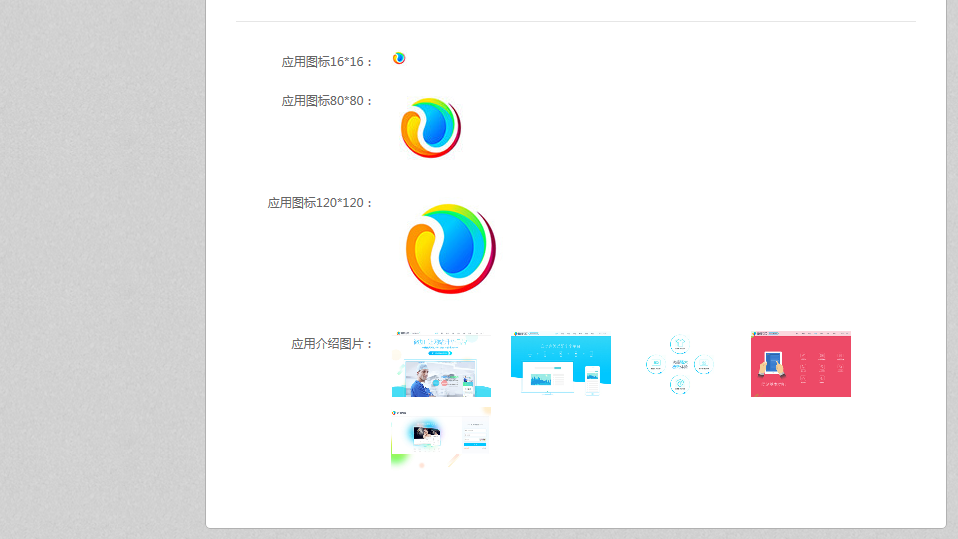
Task: Click the 80*80 swirl app icon
Action: [431, 128]
